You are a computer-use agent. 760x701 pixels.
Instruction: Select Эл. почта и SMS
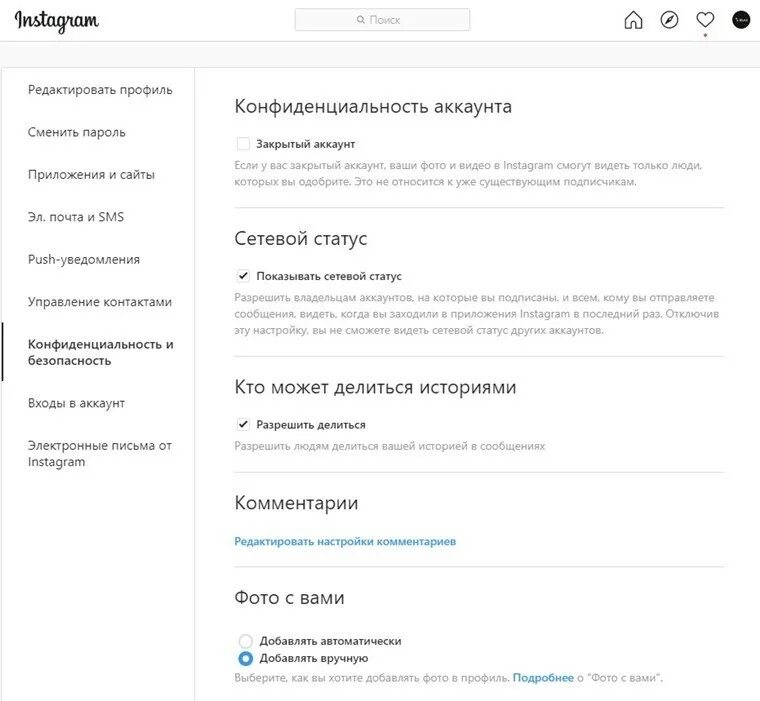point(76,217)
